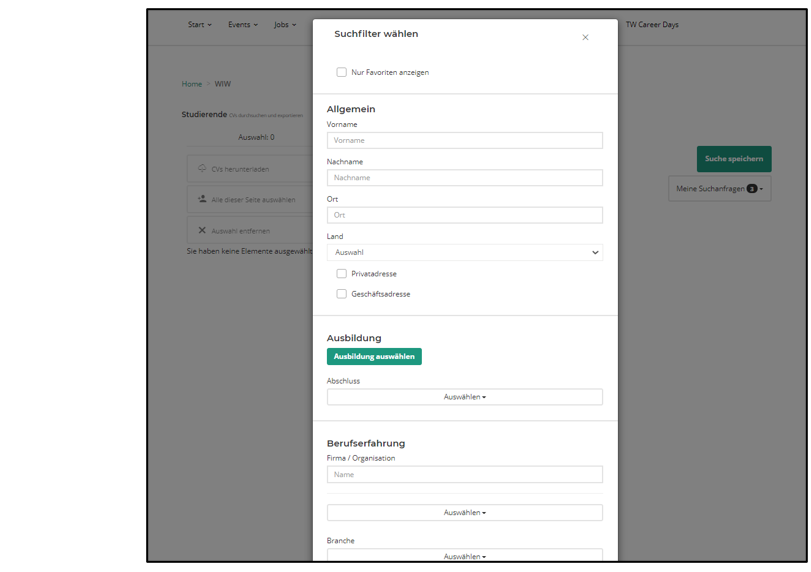Click the Ausbildung auswählen button
This screenshot has height=572, width=811.
[374, 356]
